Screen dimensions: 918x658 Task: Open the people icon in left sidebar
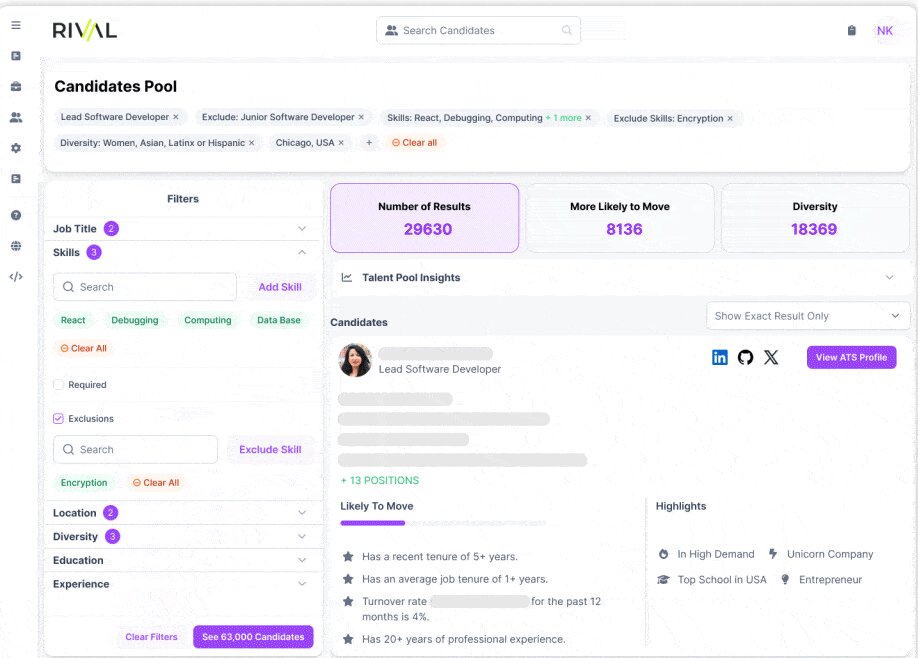pos(16,117)
